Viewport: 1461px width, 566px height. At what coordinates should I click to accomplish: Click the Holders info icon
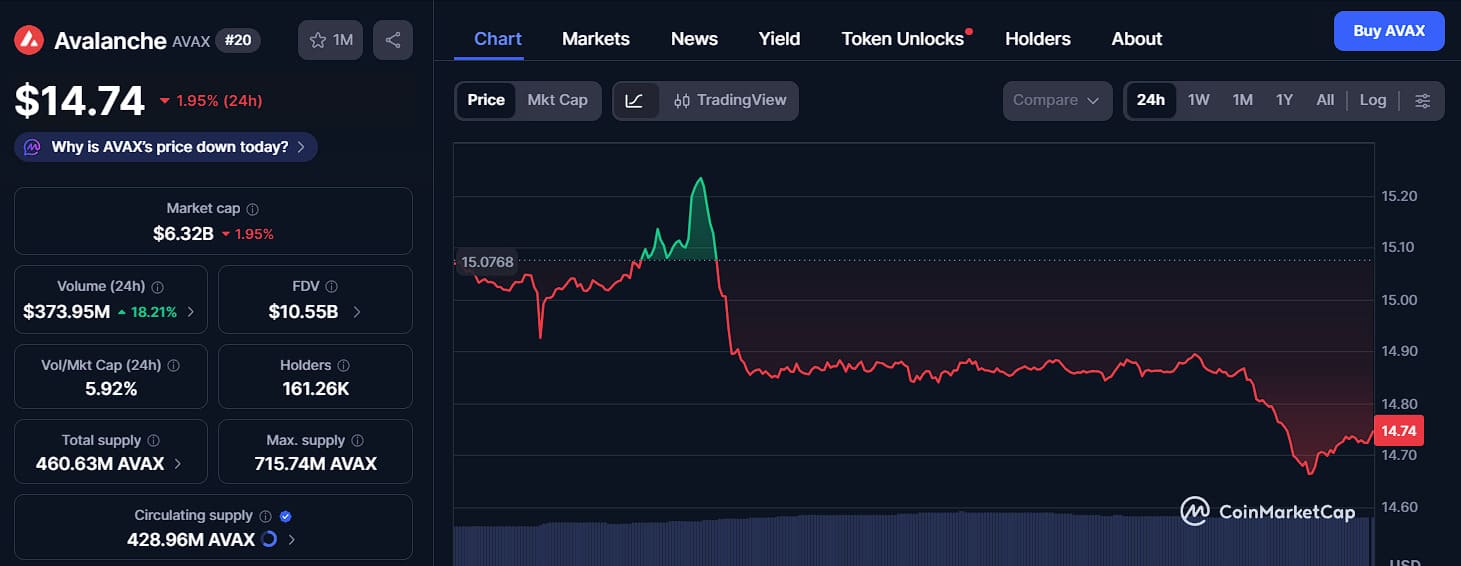tap(343, 366)
